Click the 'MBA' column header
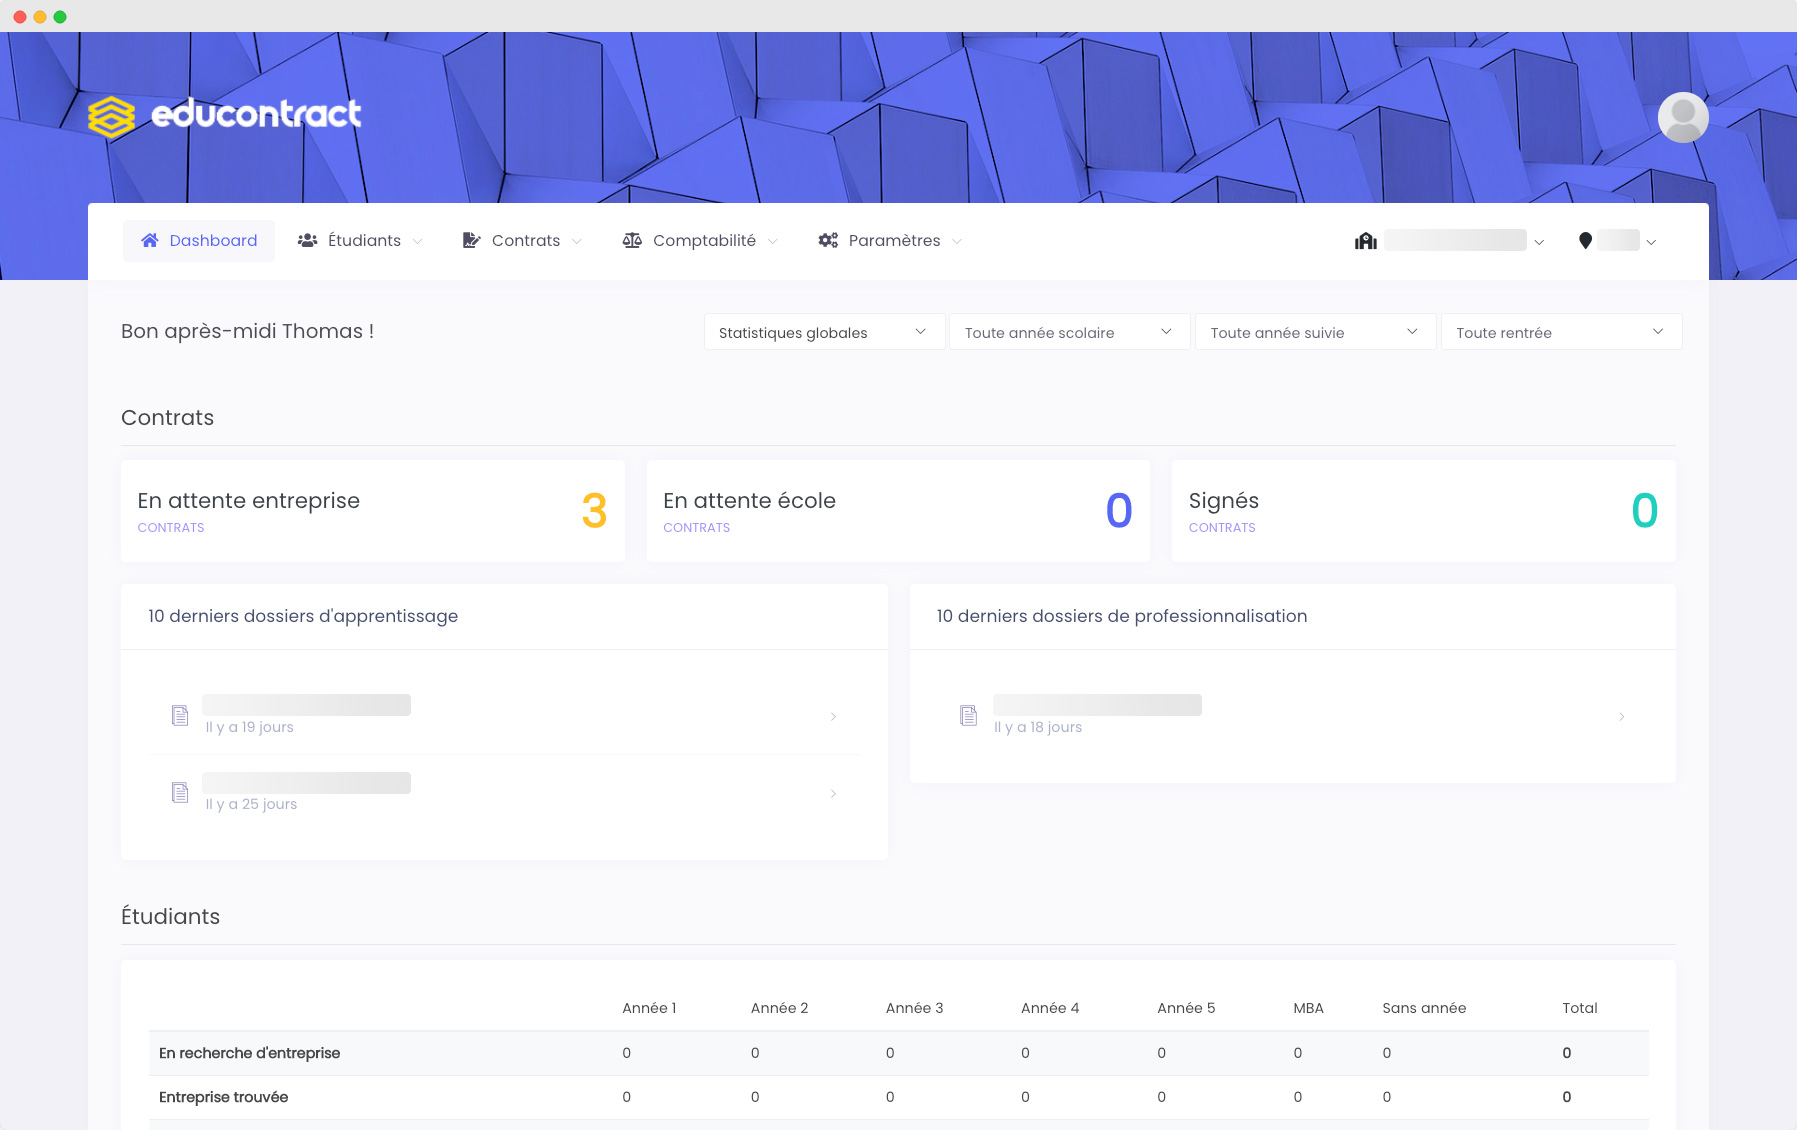This screenshot has width=1797, height=1130. [1308, 1008]
